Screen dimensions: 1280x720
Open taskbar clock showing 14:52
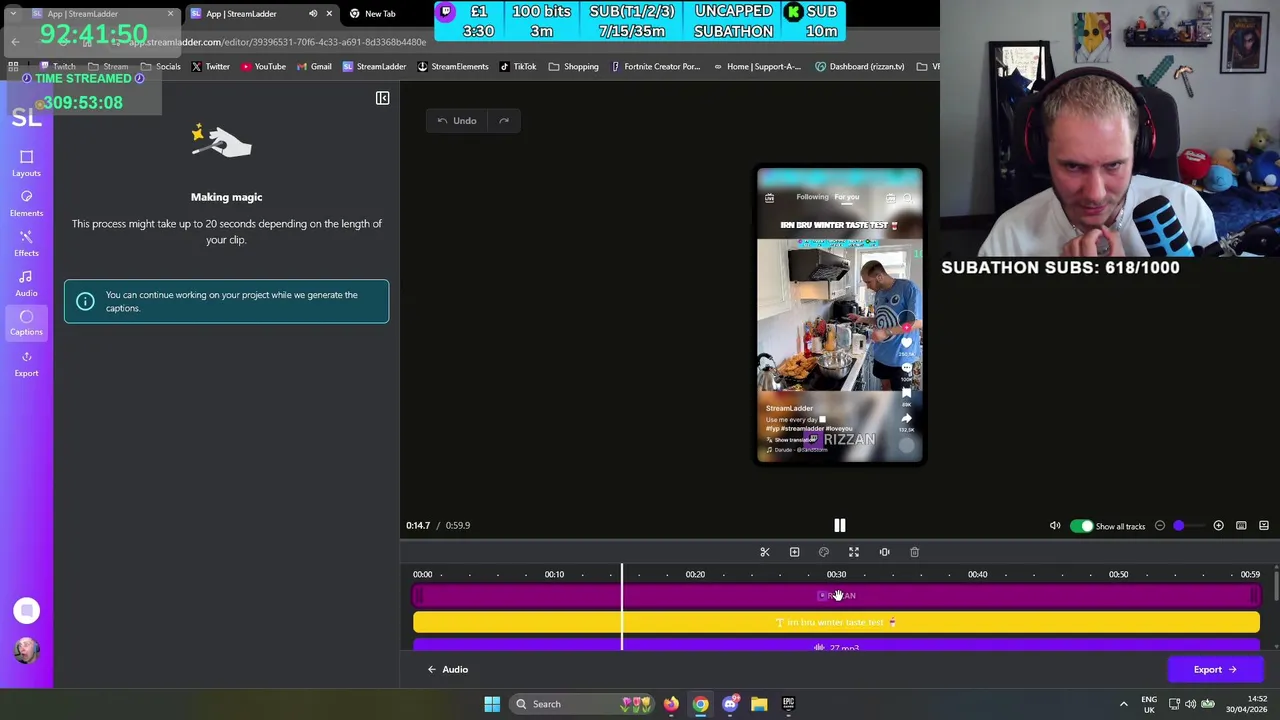1247,704
